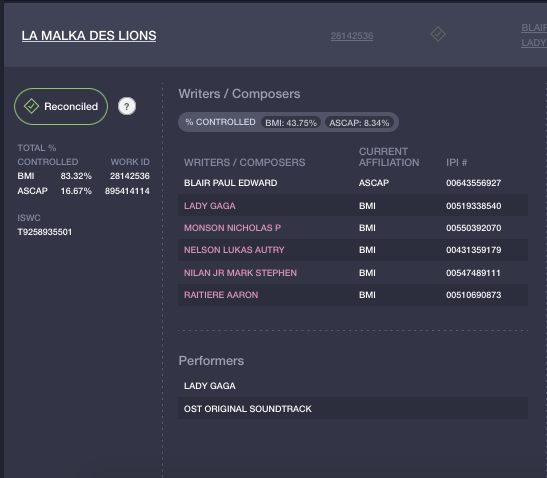
Task: Click the ASCAP: 8.34% controlled pill
Action: click(359, 122)
